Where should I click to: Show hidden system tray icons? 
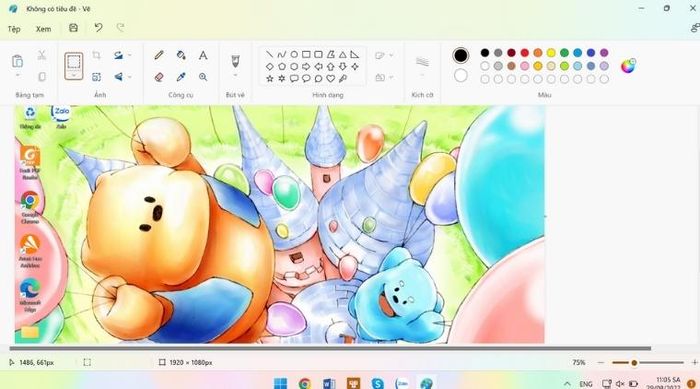[567, 384]
